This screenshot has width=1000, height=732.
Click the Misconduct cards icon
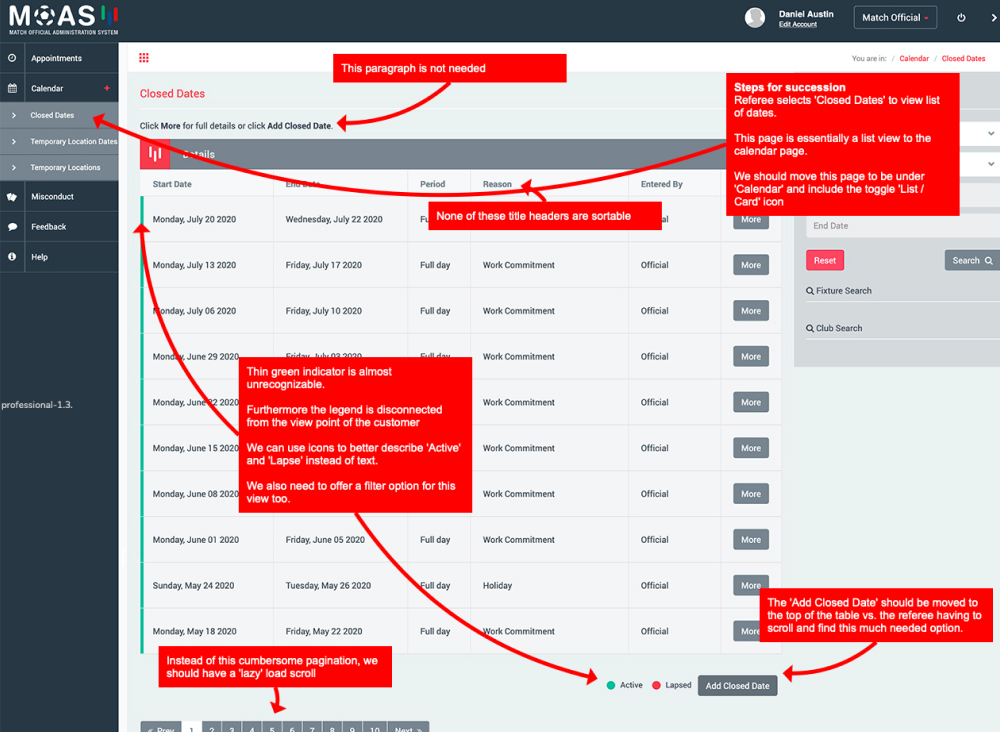tap(12, 197)
